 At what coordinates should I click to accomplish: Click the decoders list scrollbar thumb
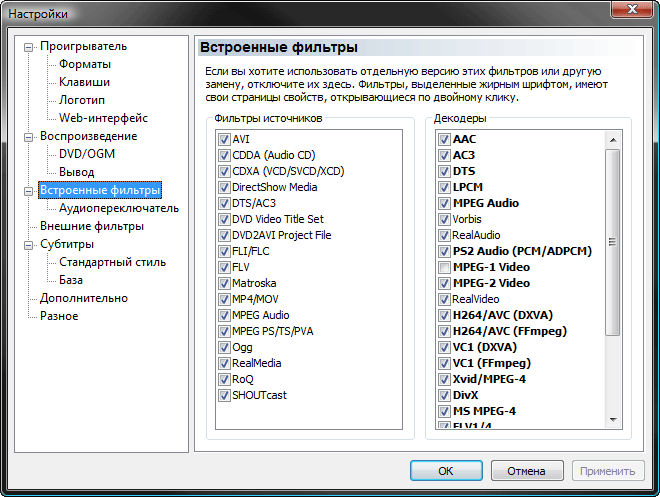pos(613,242)
